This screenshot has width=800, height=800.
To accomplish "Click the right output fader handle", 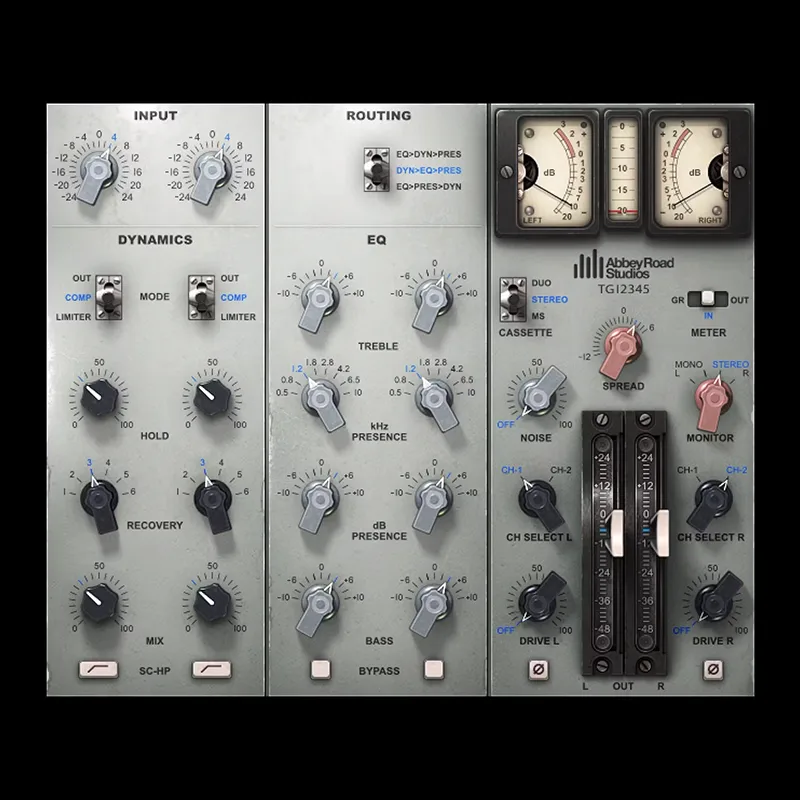I will point(662,533).
